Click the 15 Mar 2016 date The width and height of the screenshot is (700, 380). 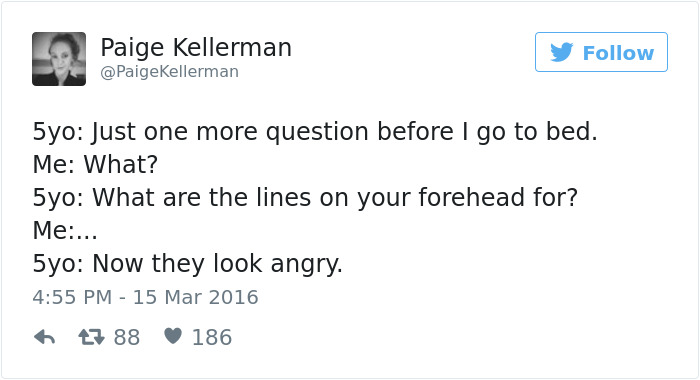pos(196,297)
